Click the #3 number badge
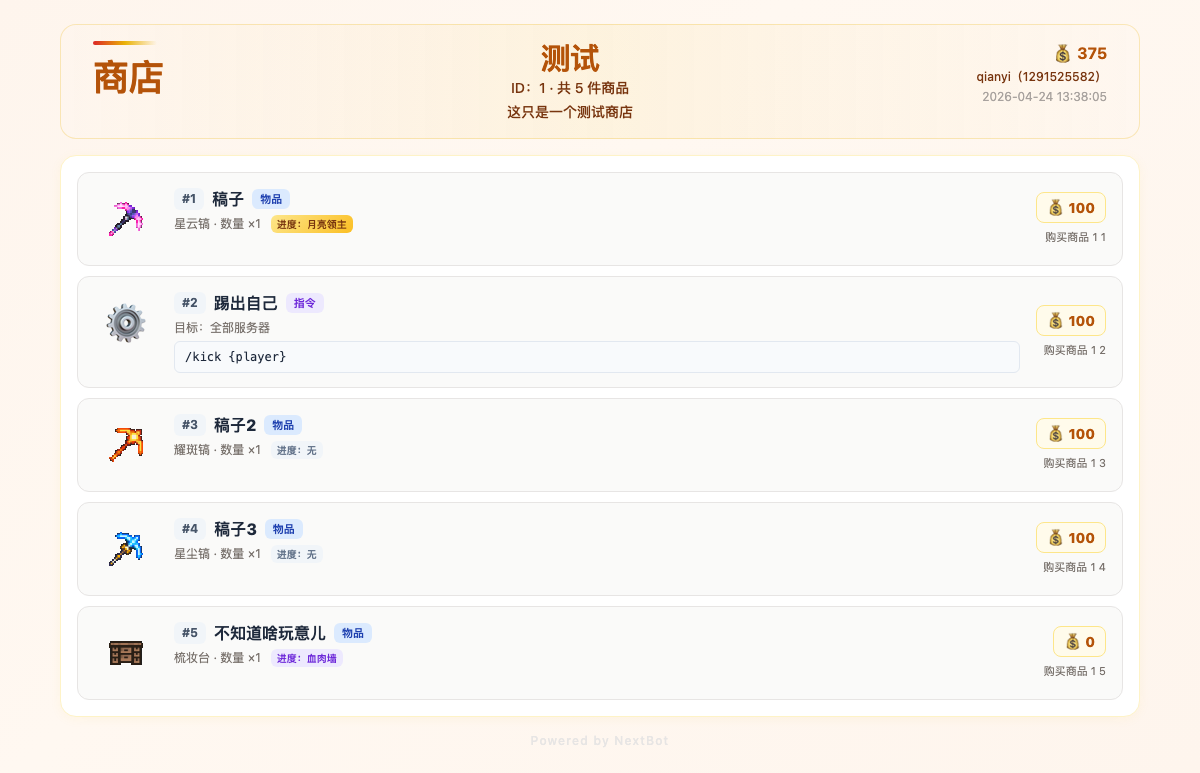The image size is (1200, 773). (x=190, y=425)
